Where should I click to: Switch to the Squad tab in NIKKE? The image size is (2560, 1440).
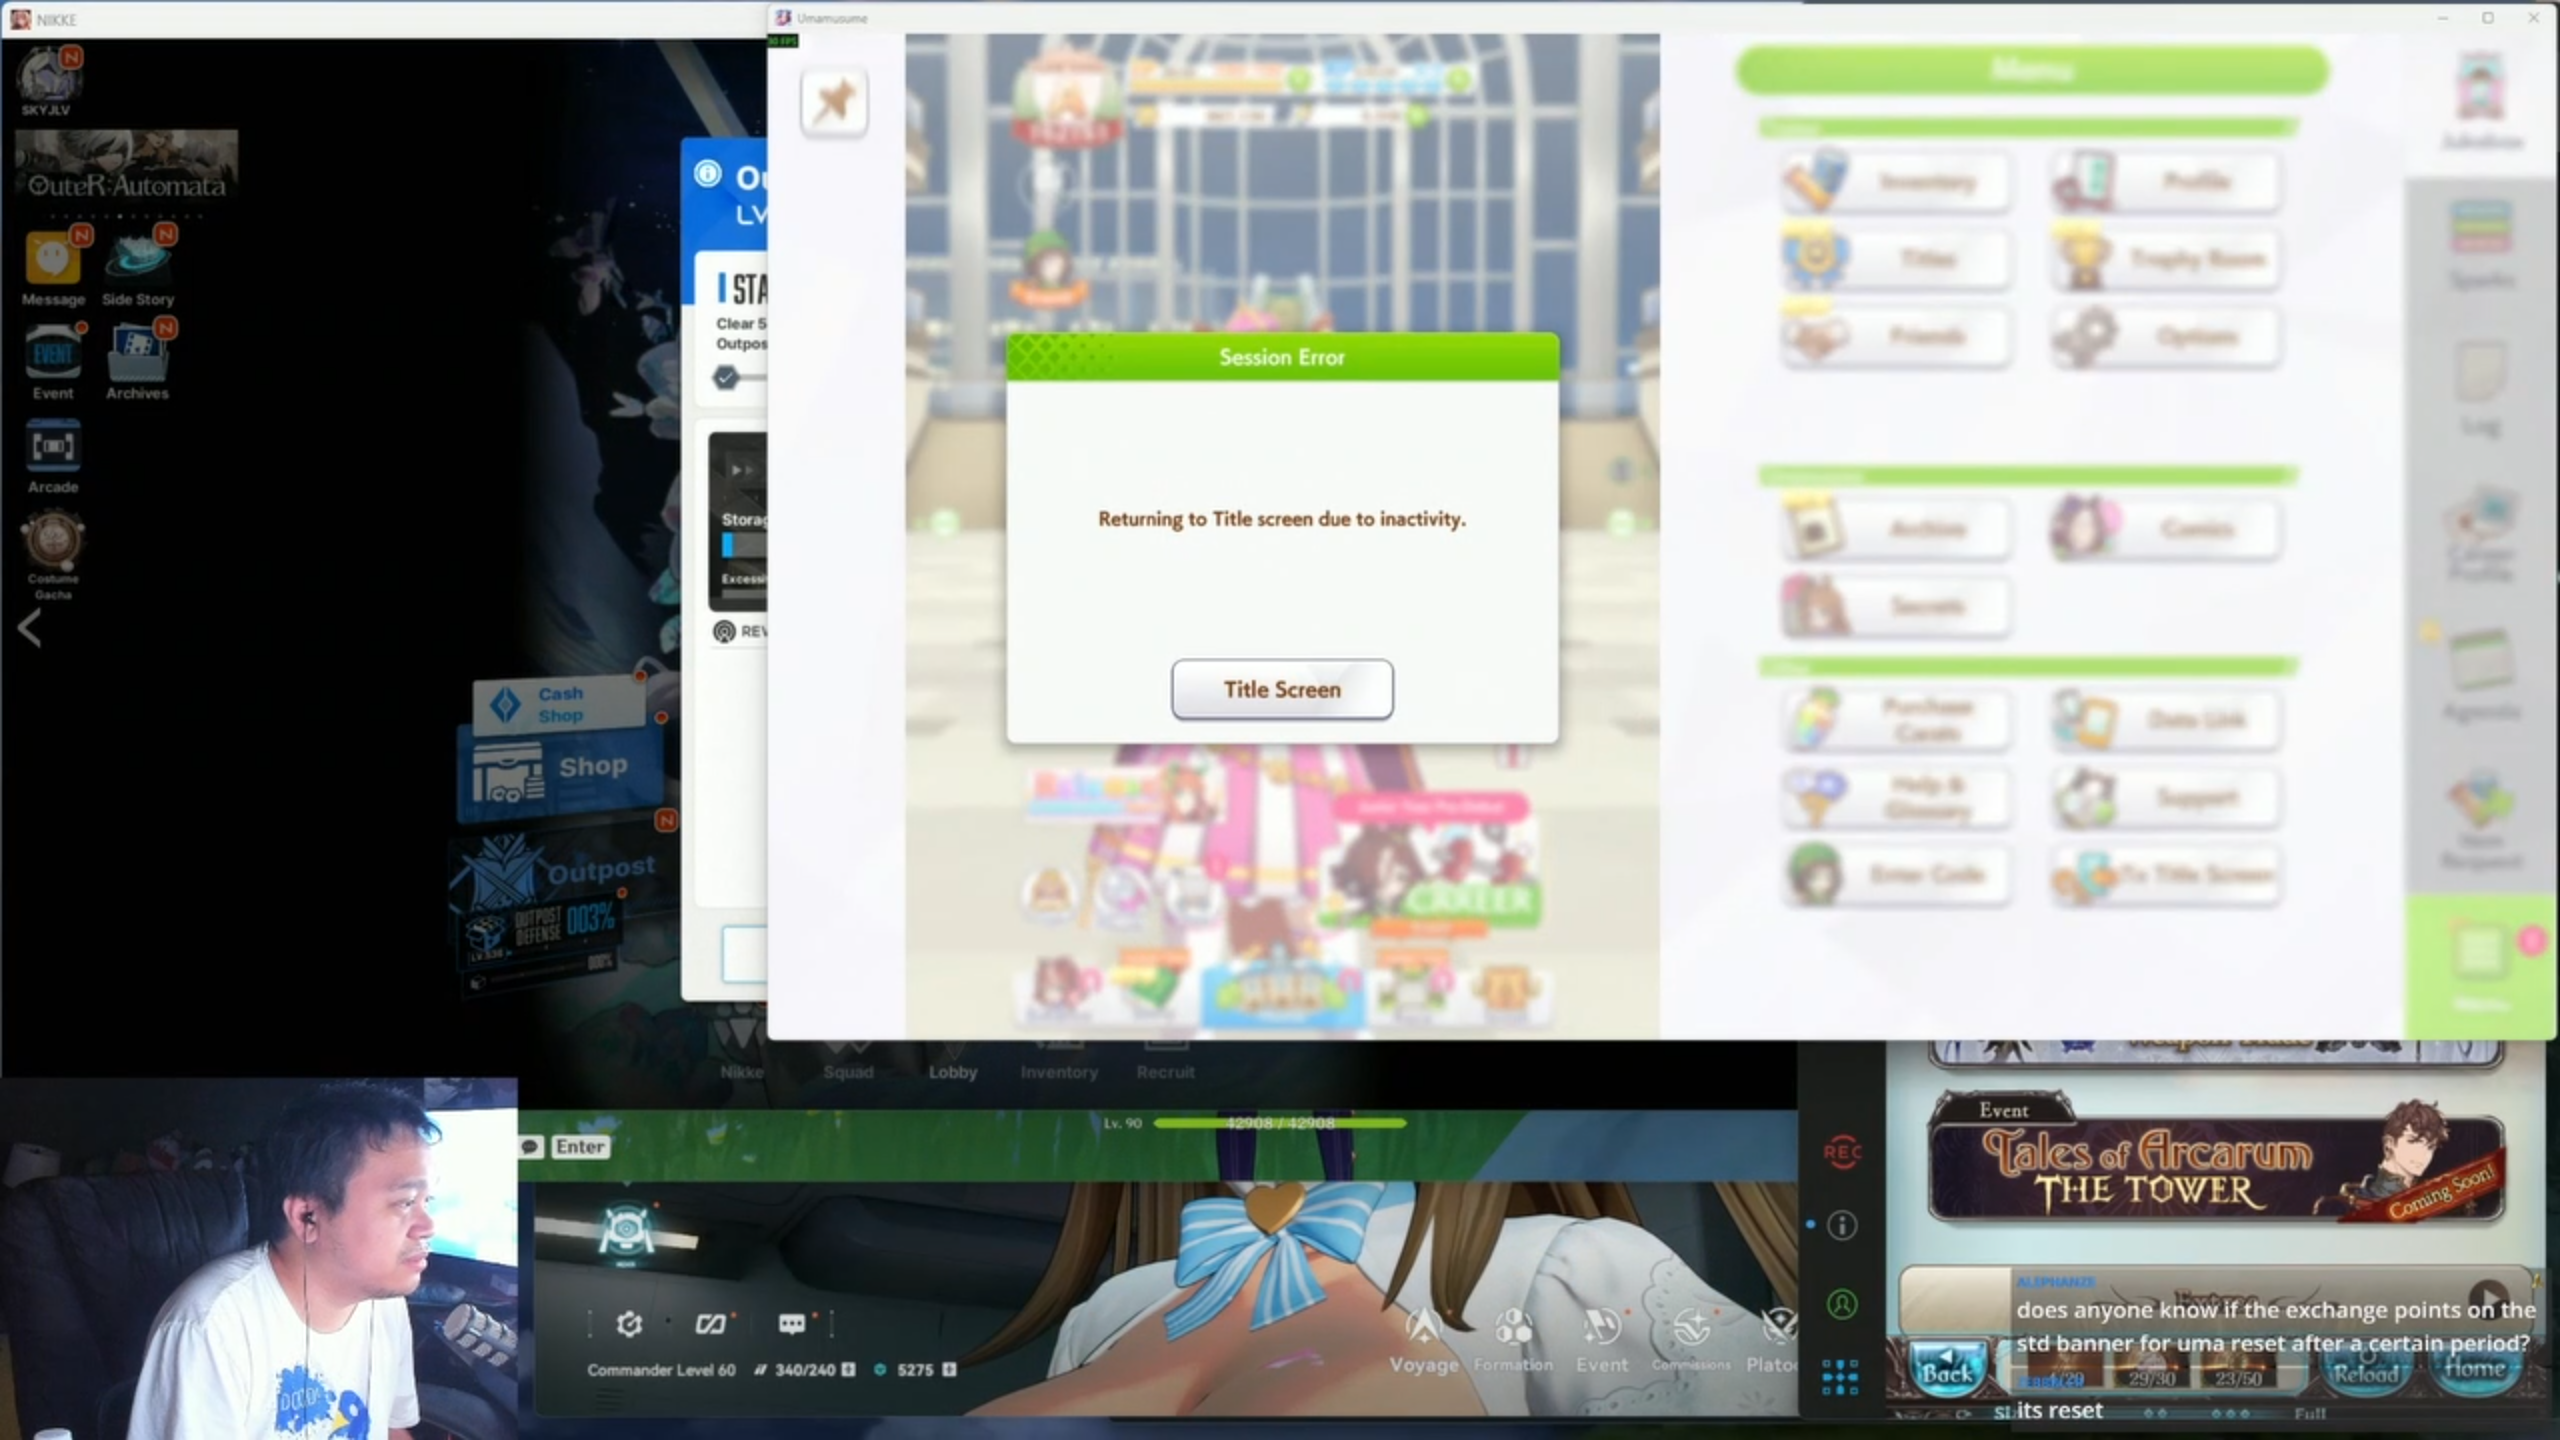coord(848,1060)
